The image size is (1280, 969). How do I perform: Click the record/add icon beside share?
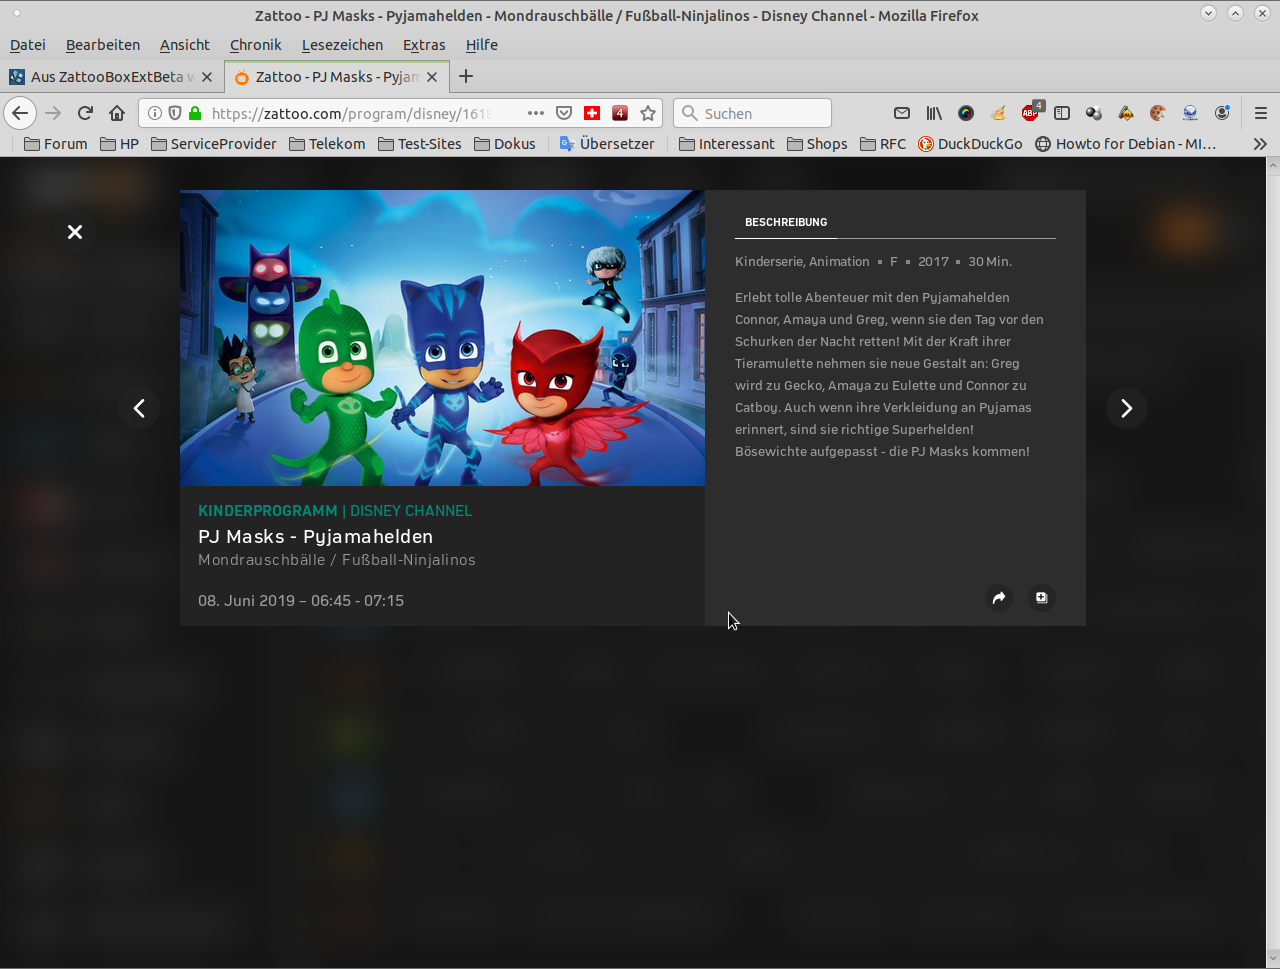(1041, 598)
